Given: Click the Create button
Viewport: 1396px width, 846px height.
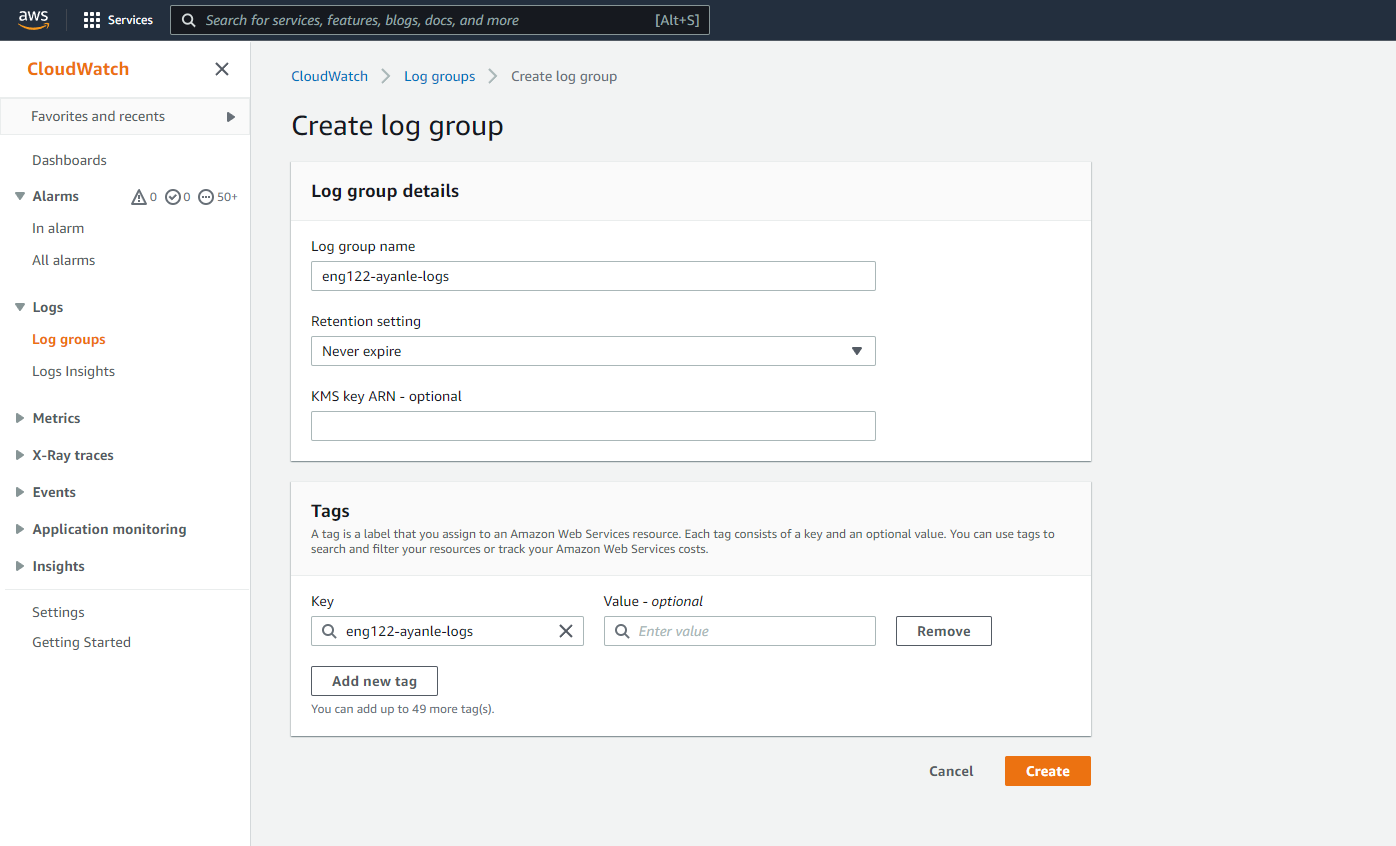Looking at the screenshot, I should (1048, 771).
